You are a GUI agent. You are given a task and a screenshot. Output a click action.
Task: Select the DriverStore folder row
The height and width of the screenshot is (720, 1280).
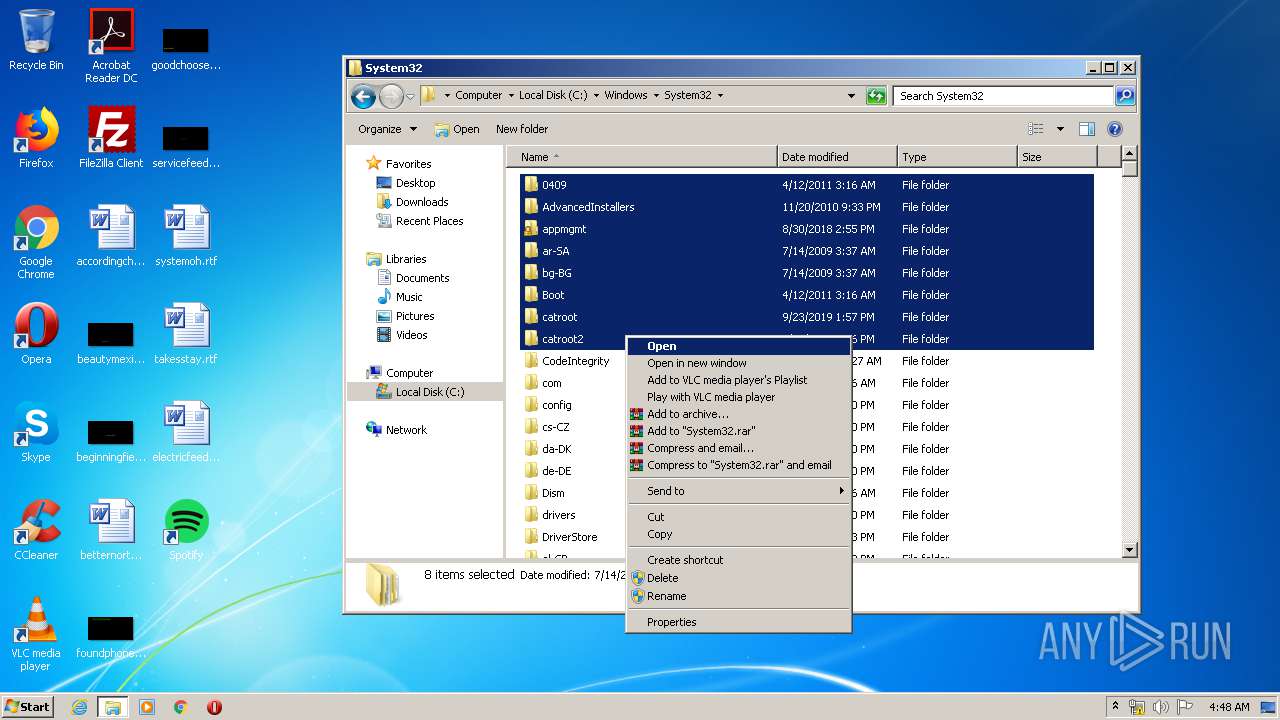[806, 537]
